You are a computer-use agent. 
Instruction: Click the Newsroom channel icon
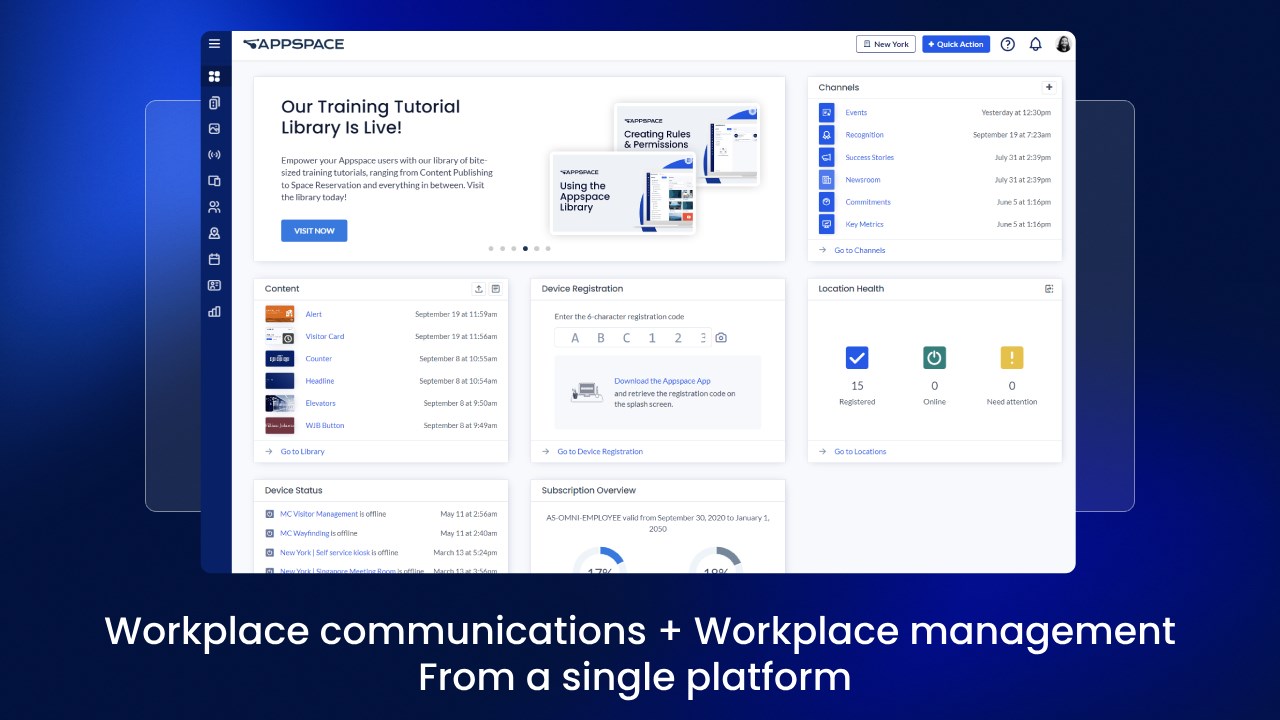pos(826,180)
